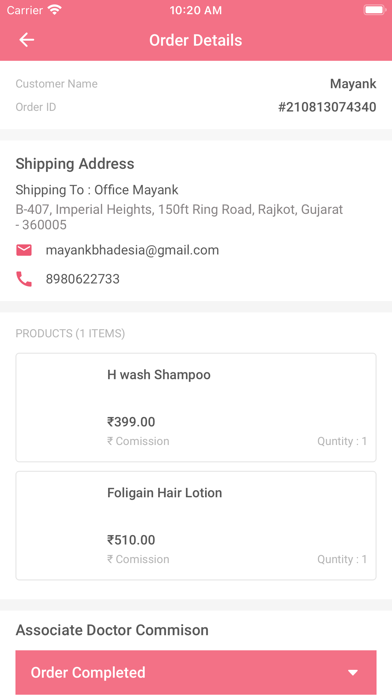Click the pink email envelope icon
This screenshot has height=696, width=392.
(x=24, y=250)
